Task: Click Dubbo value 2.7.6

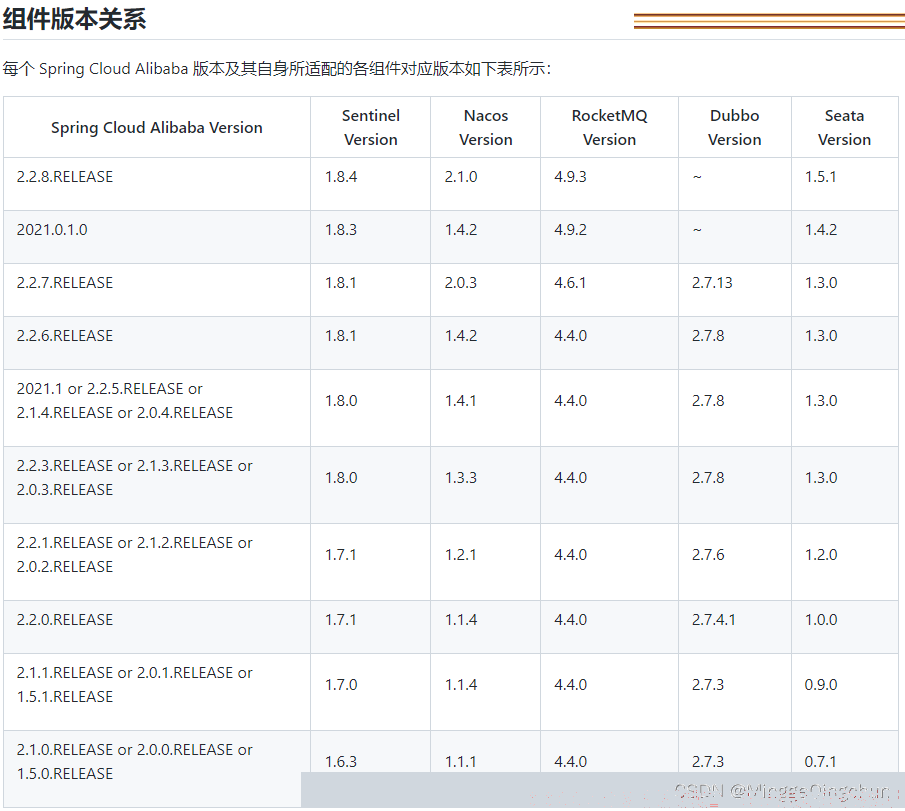Action: point(708,555)
